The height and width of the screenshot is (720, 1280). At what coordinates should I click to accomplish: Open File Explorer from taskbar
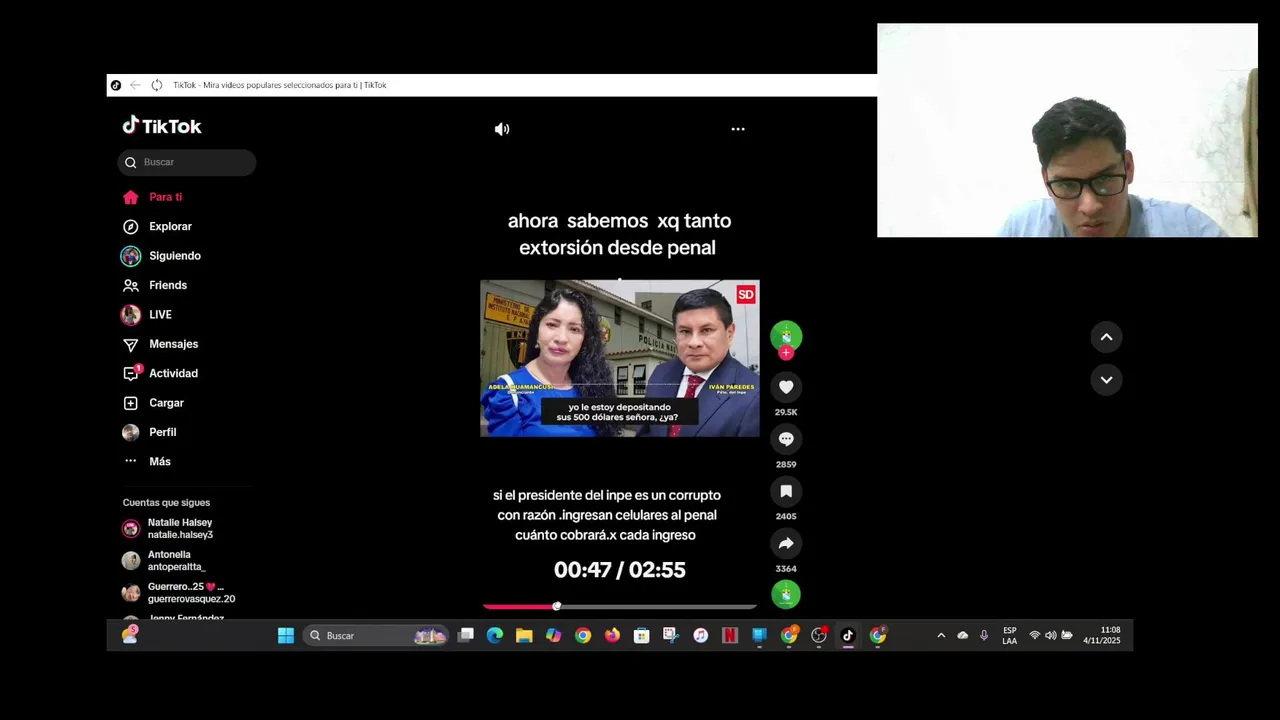524,635
